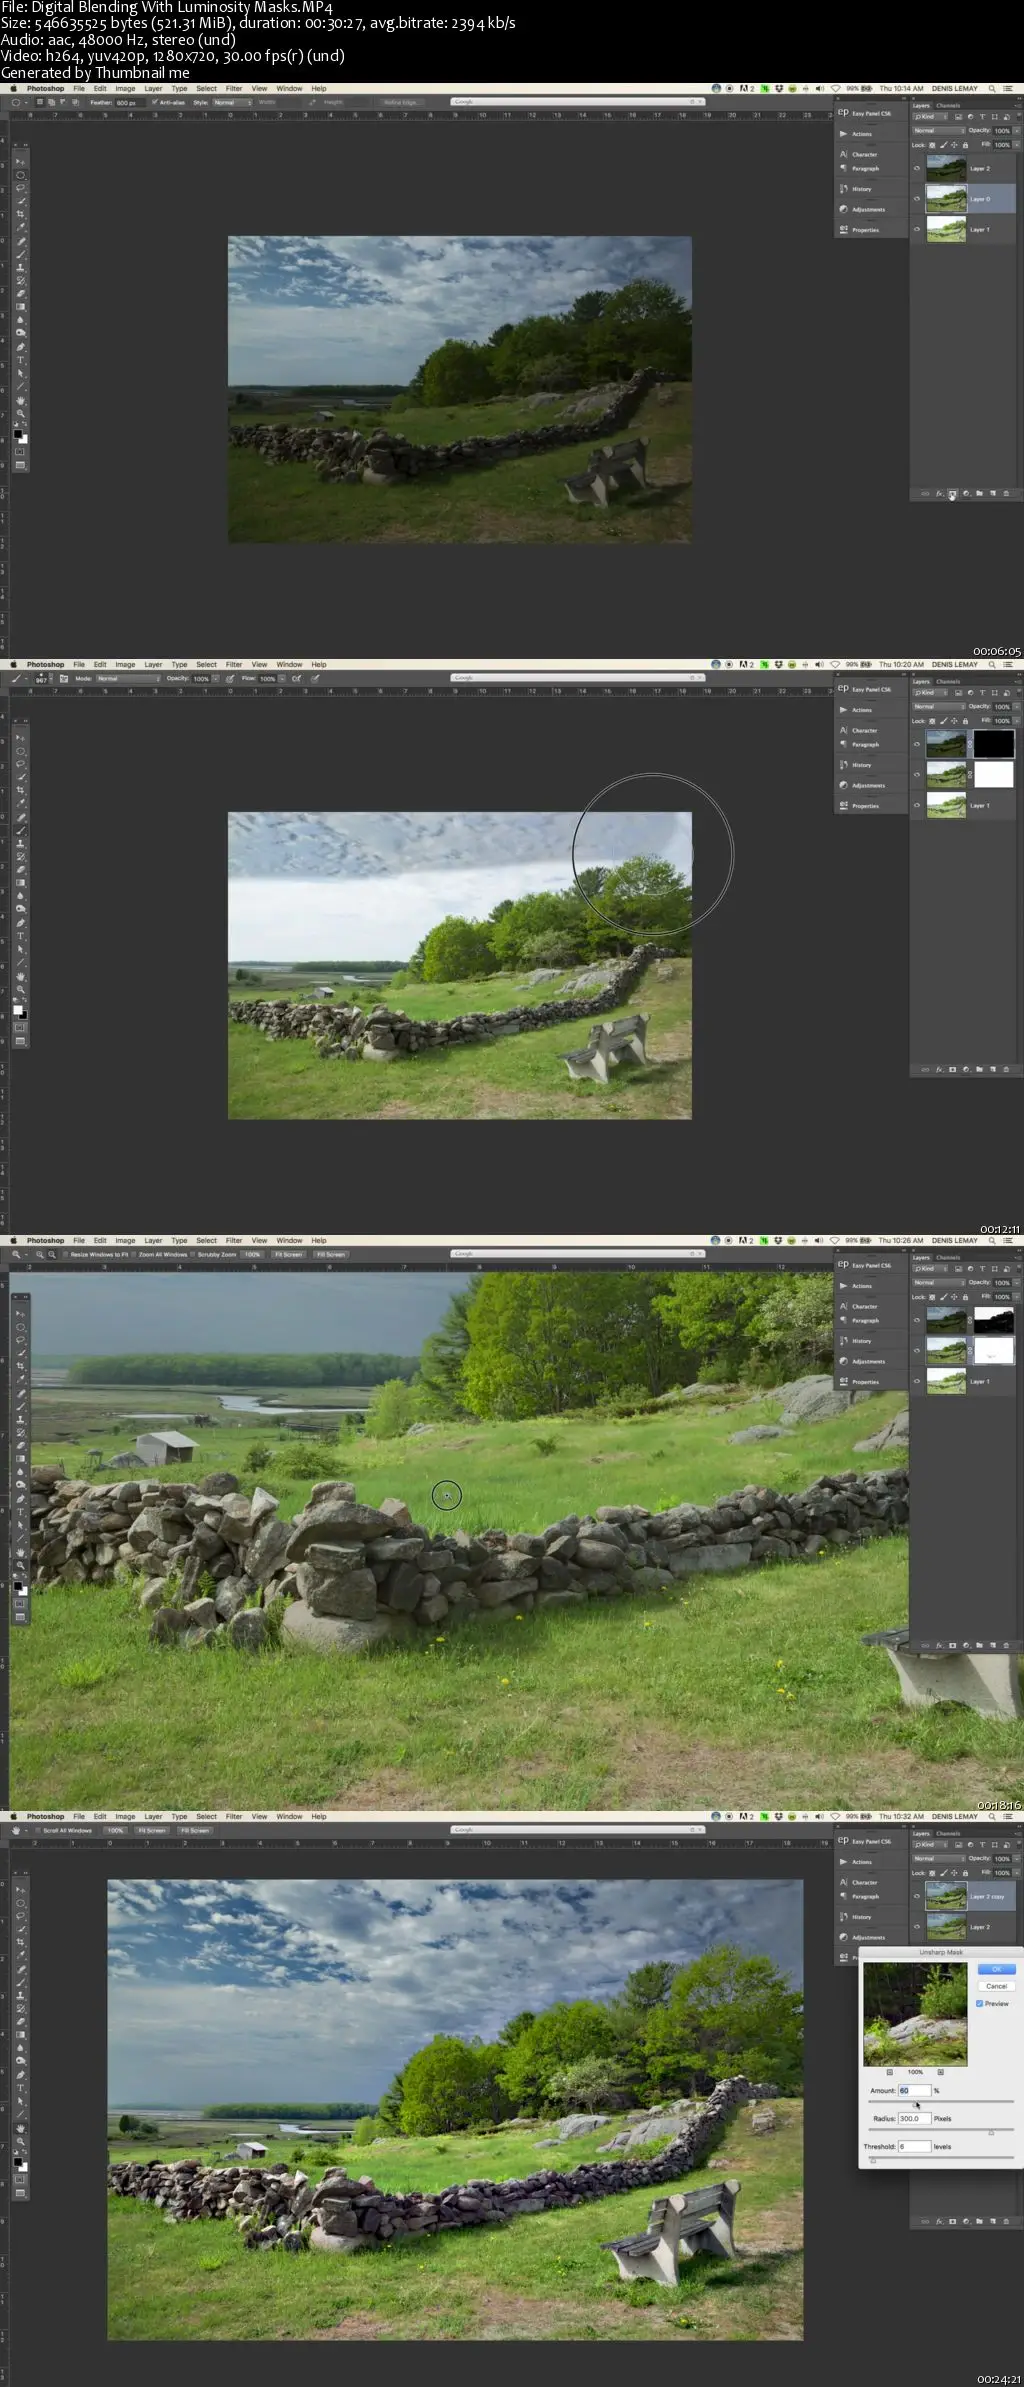Click OK in the Unsharp Mask dialog
The height and width of the screenshot is (2387, 1024).
coord(997,1969)
